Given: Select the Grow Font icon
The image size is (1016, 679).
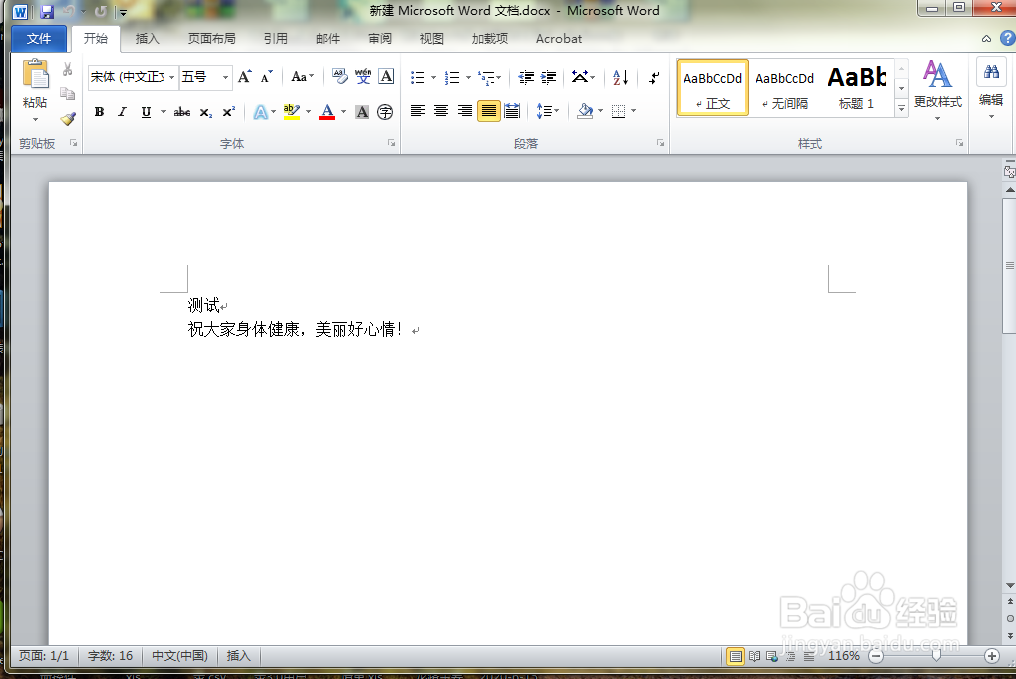Looking at the screenshot, I should pos(243,75).
